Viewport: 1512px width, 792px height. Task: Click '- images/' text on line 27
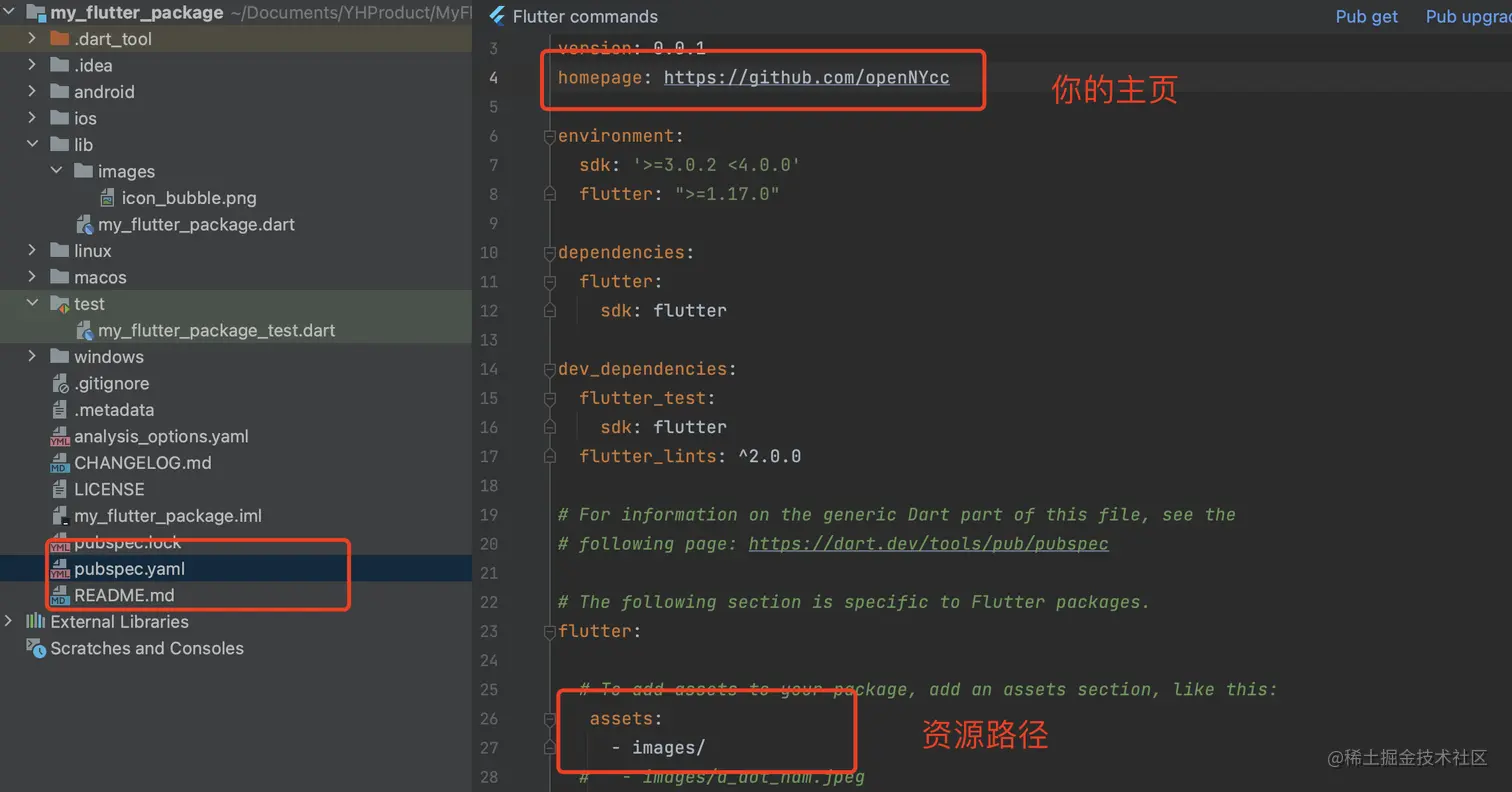[x=658, y=747]
